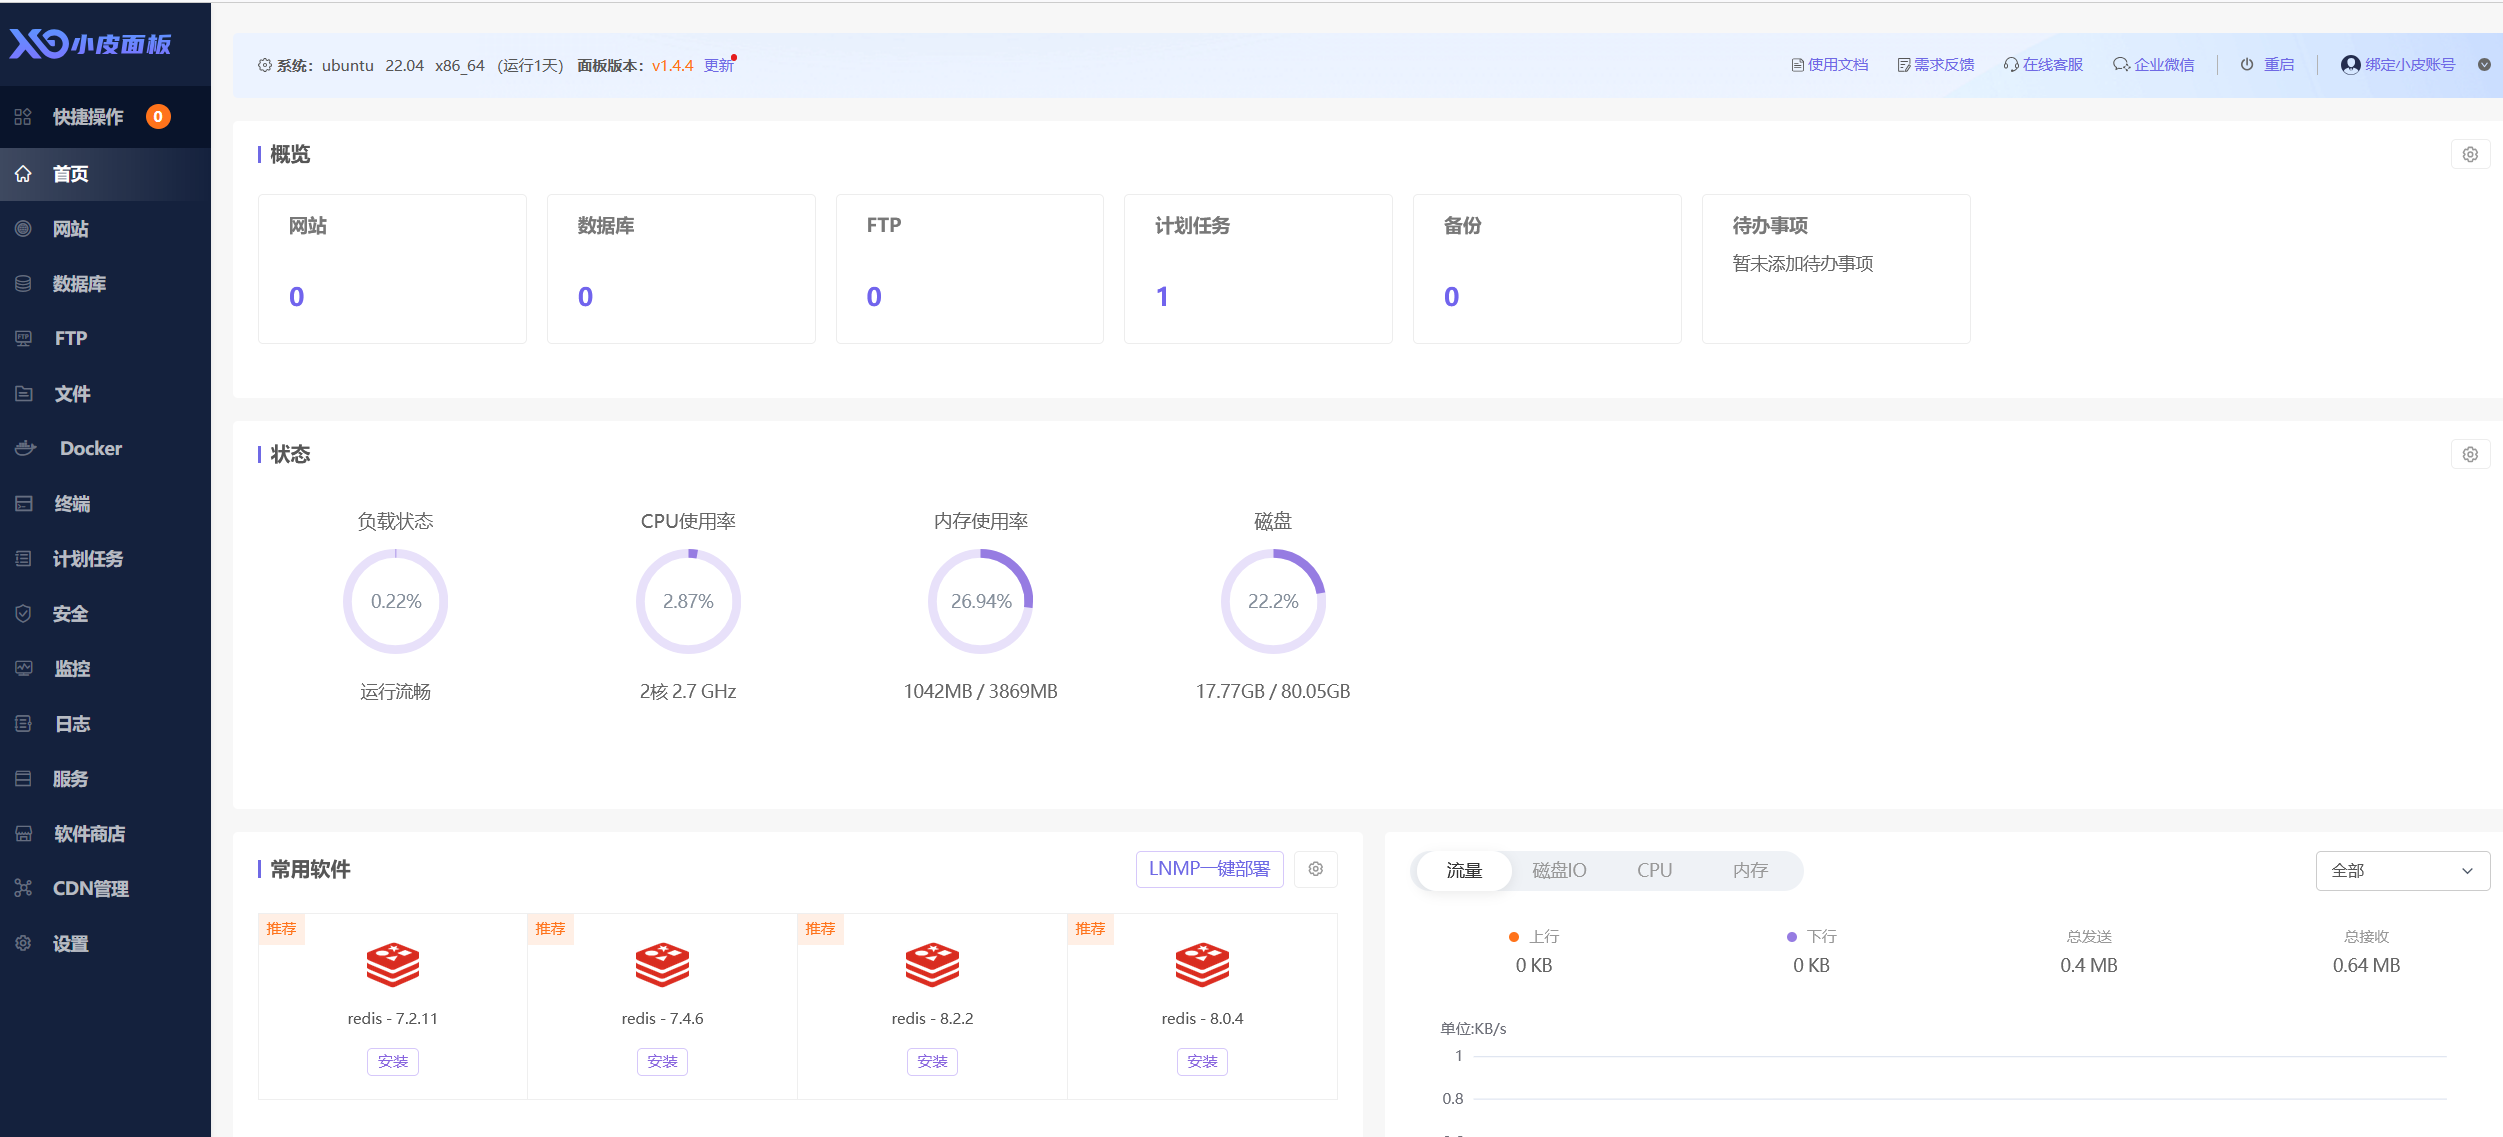Image resolution: width=2503 pixels, height=1137 pixels.
Task: Open the 待办事项 card
Action: coord(1836,269)
